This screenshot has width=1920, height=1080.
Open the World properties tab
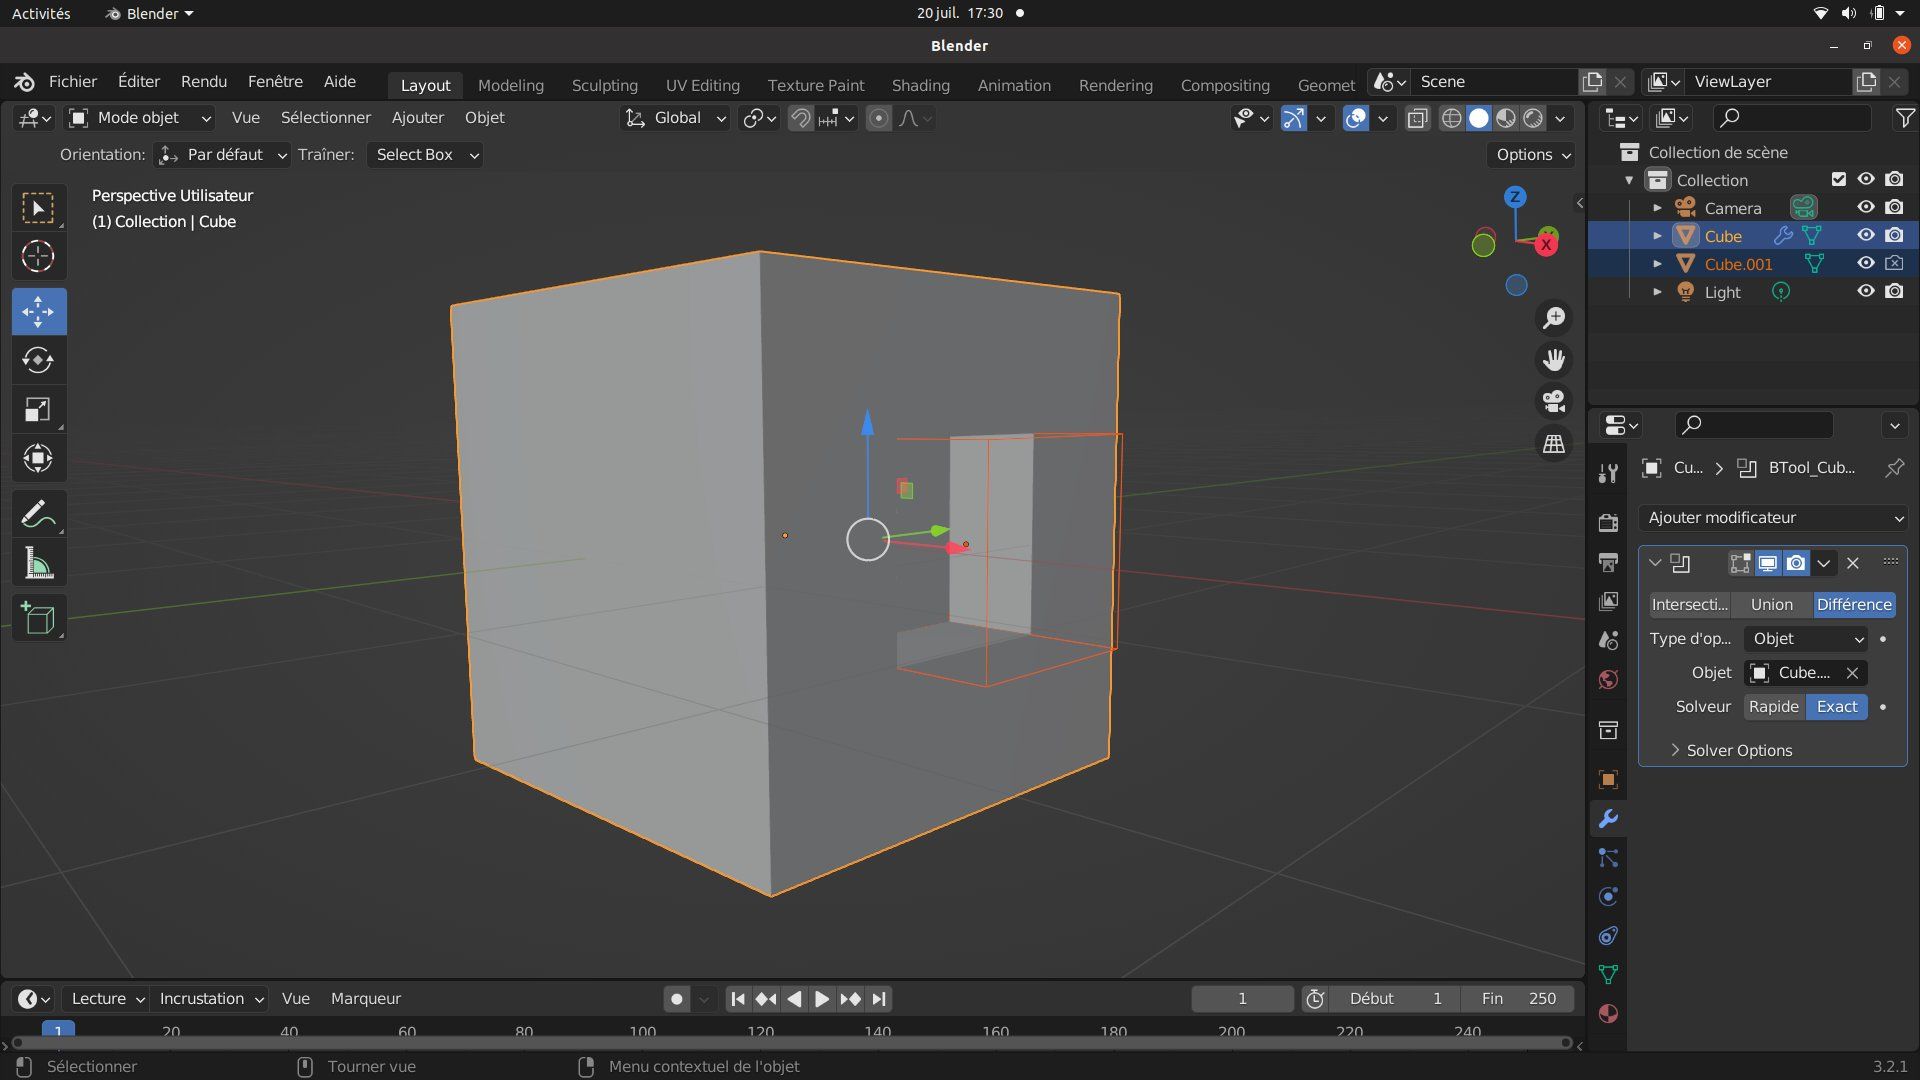click(x=1608, y=680)
